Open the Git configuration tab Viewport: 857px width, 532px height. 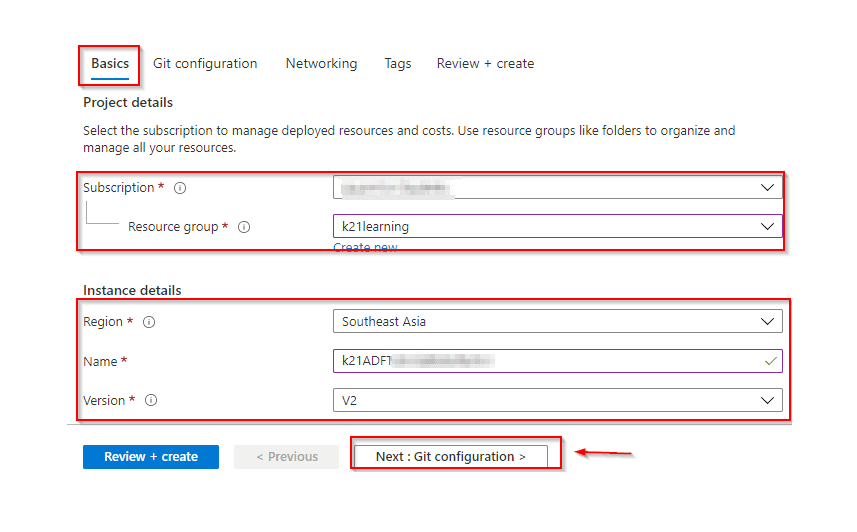(205, 63)
